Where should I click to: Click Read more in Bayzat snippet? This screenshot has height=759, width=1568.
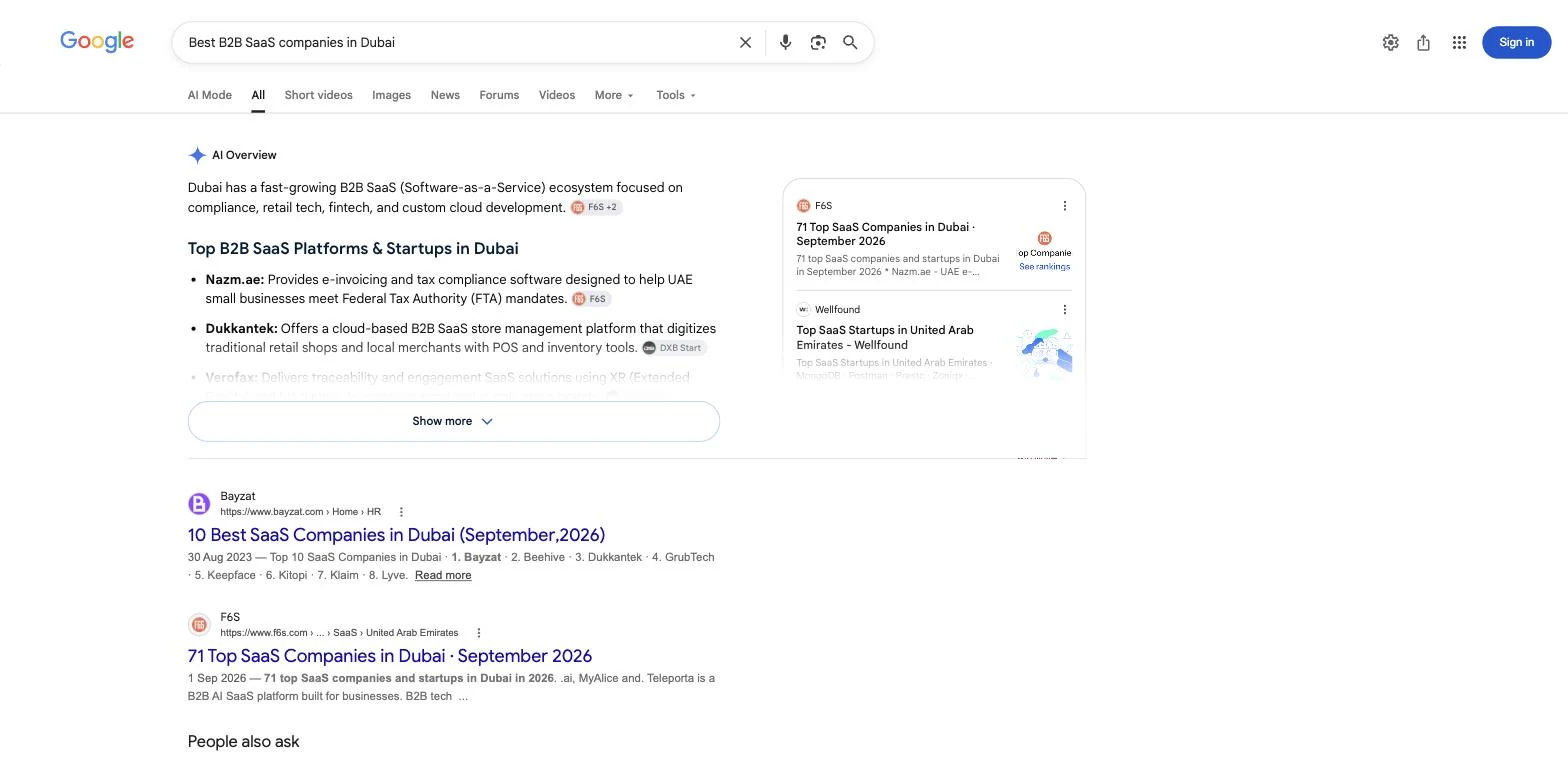point(443,575)
